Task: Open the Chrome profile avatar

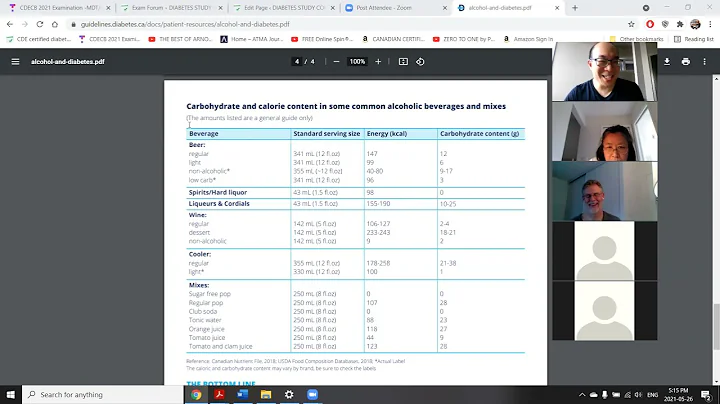Action: point(695,24)
